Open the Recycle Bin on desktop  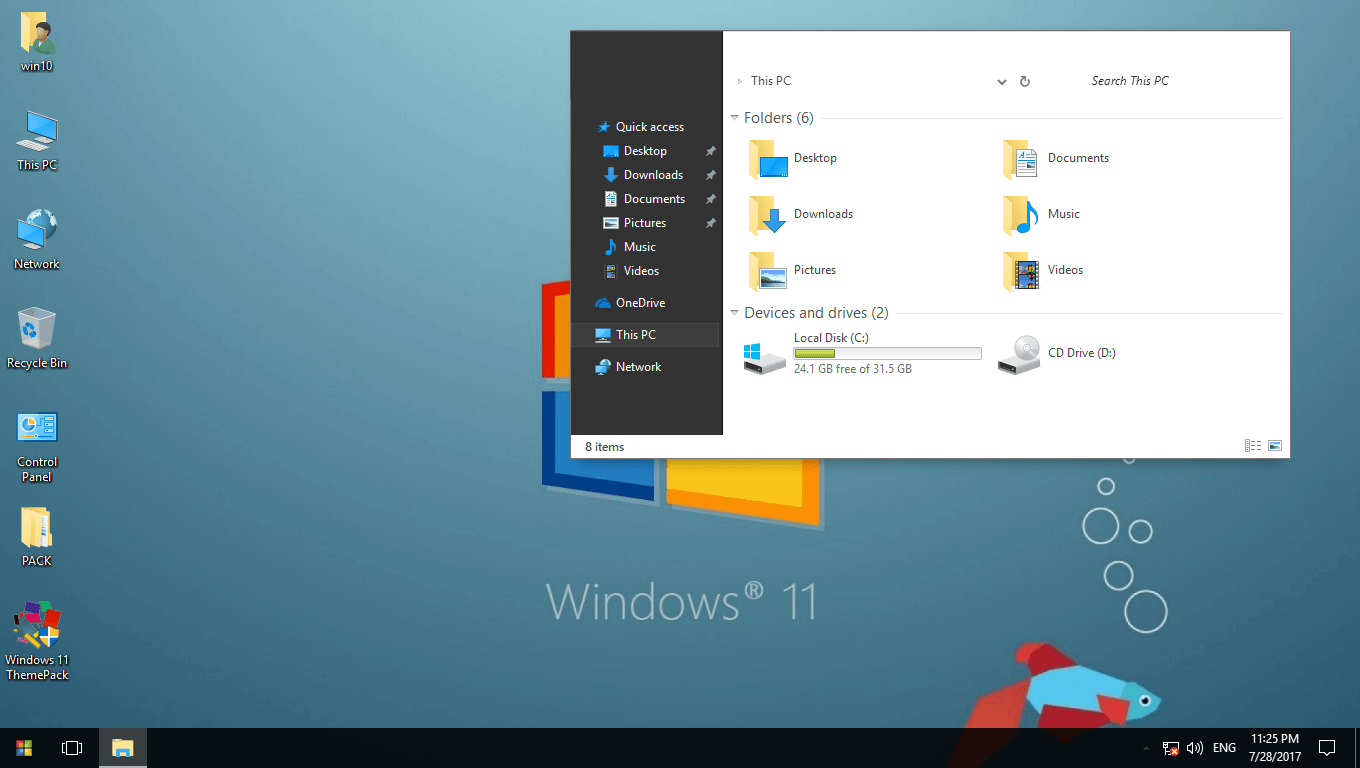tap(37, 338)
